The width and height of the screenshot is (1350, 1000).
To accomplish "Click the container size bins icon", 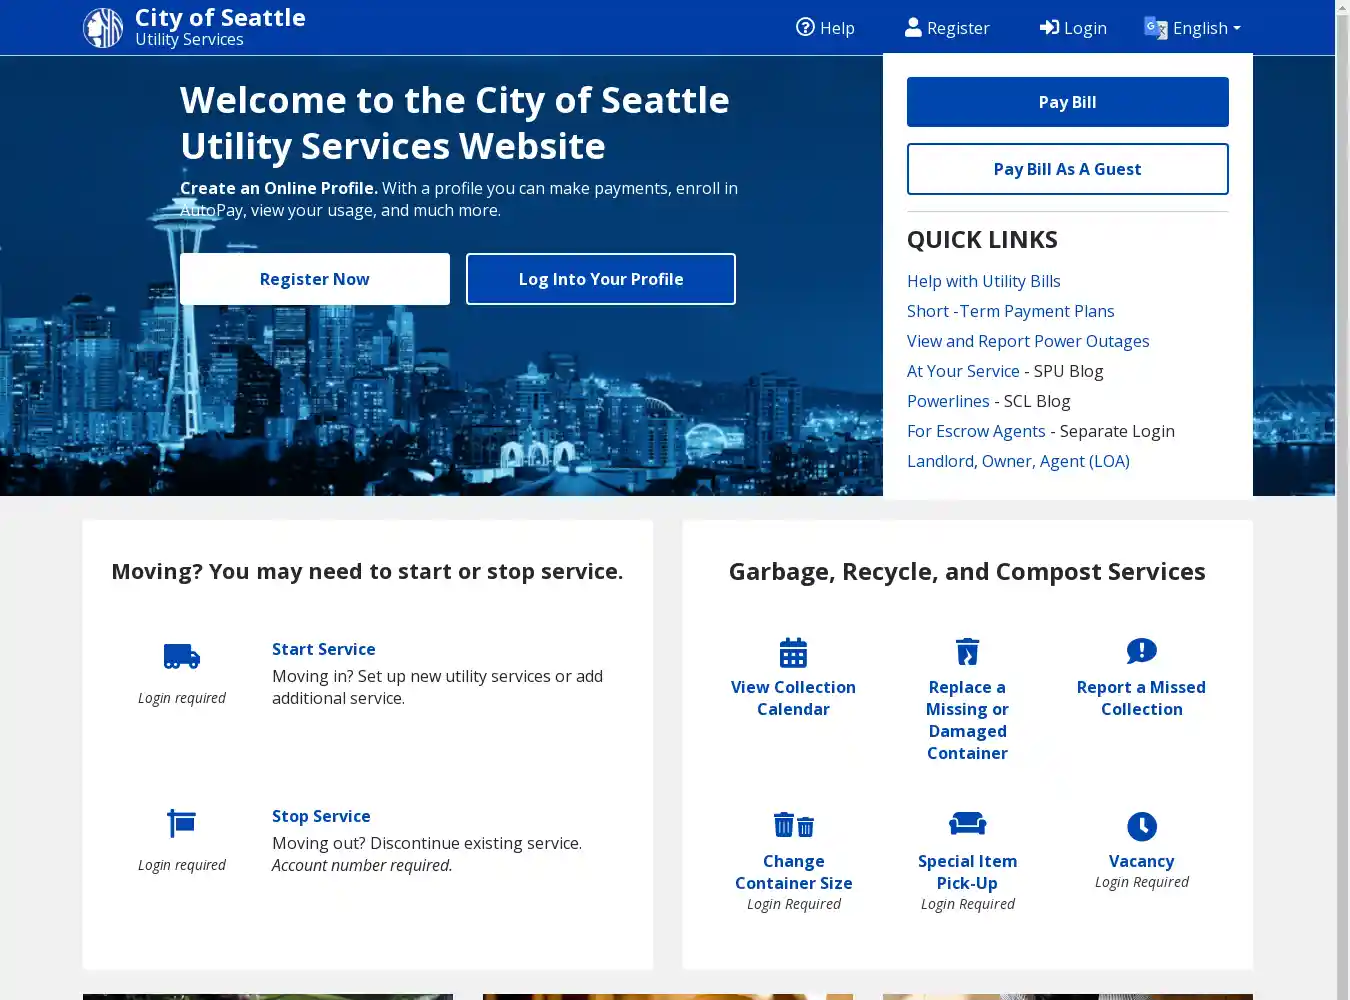I will click(x=794, y=825).
